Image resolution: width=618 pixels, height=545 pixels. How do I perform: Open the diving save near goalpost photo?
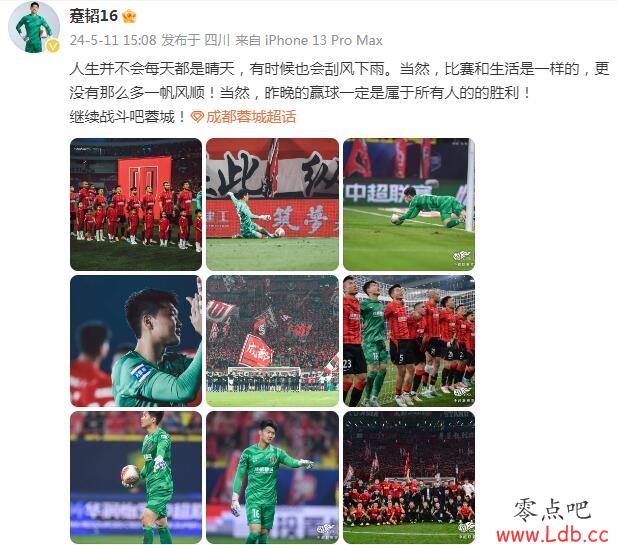click(409, 204)
